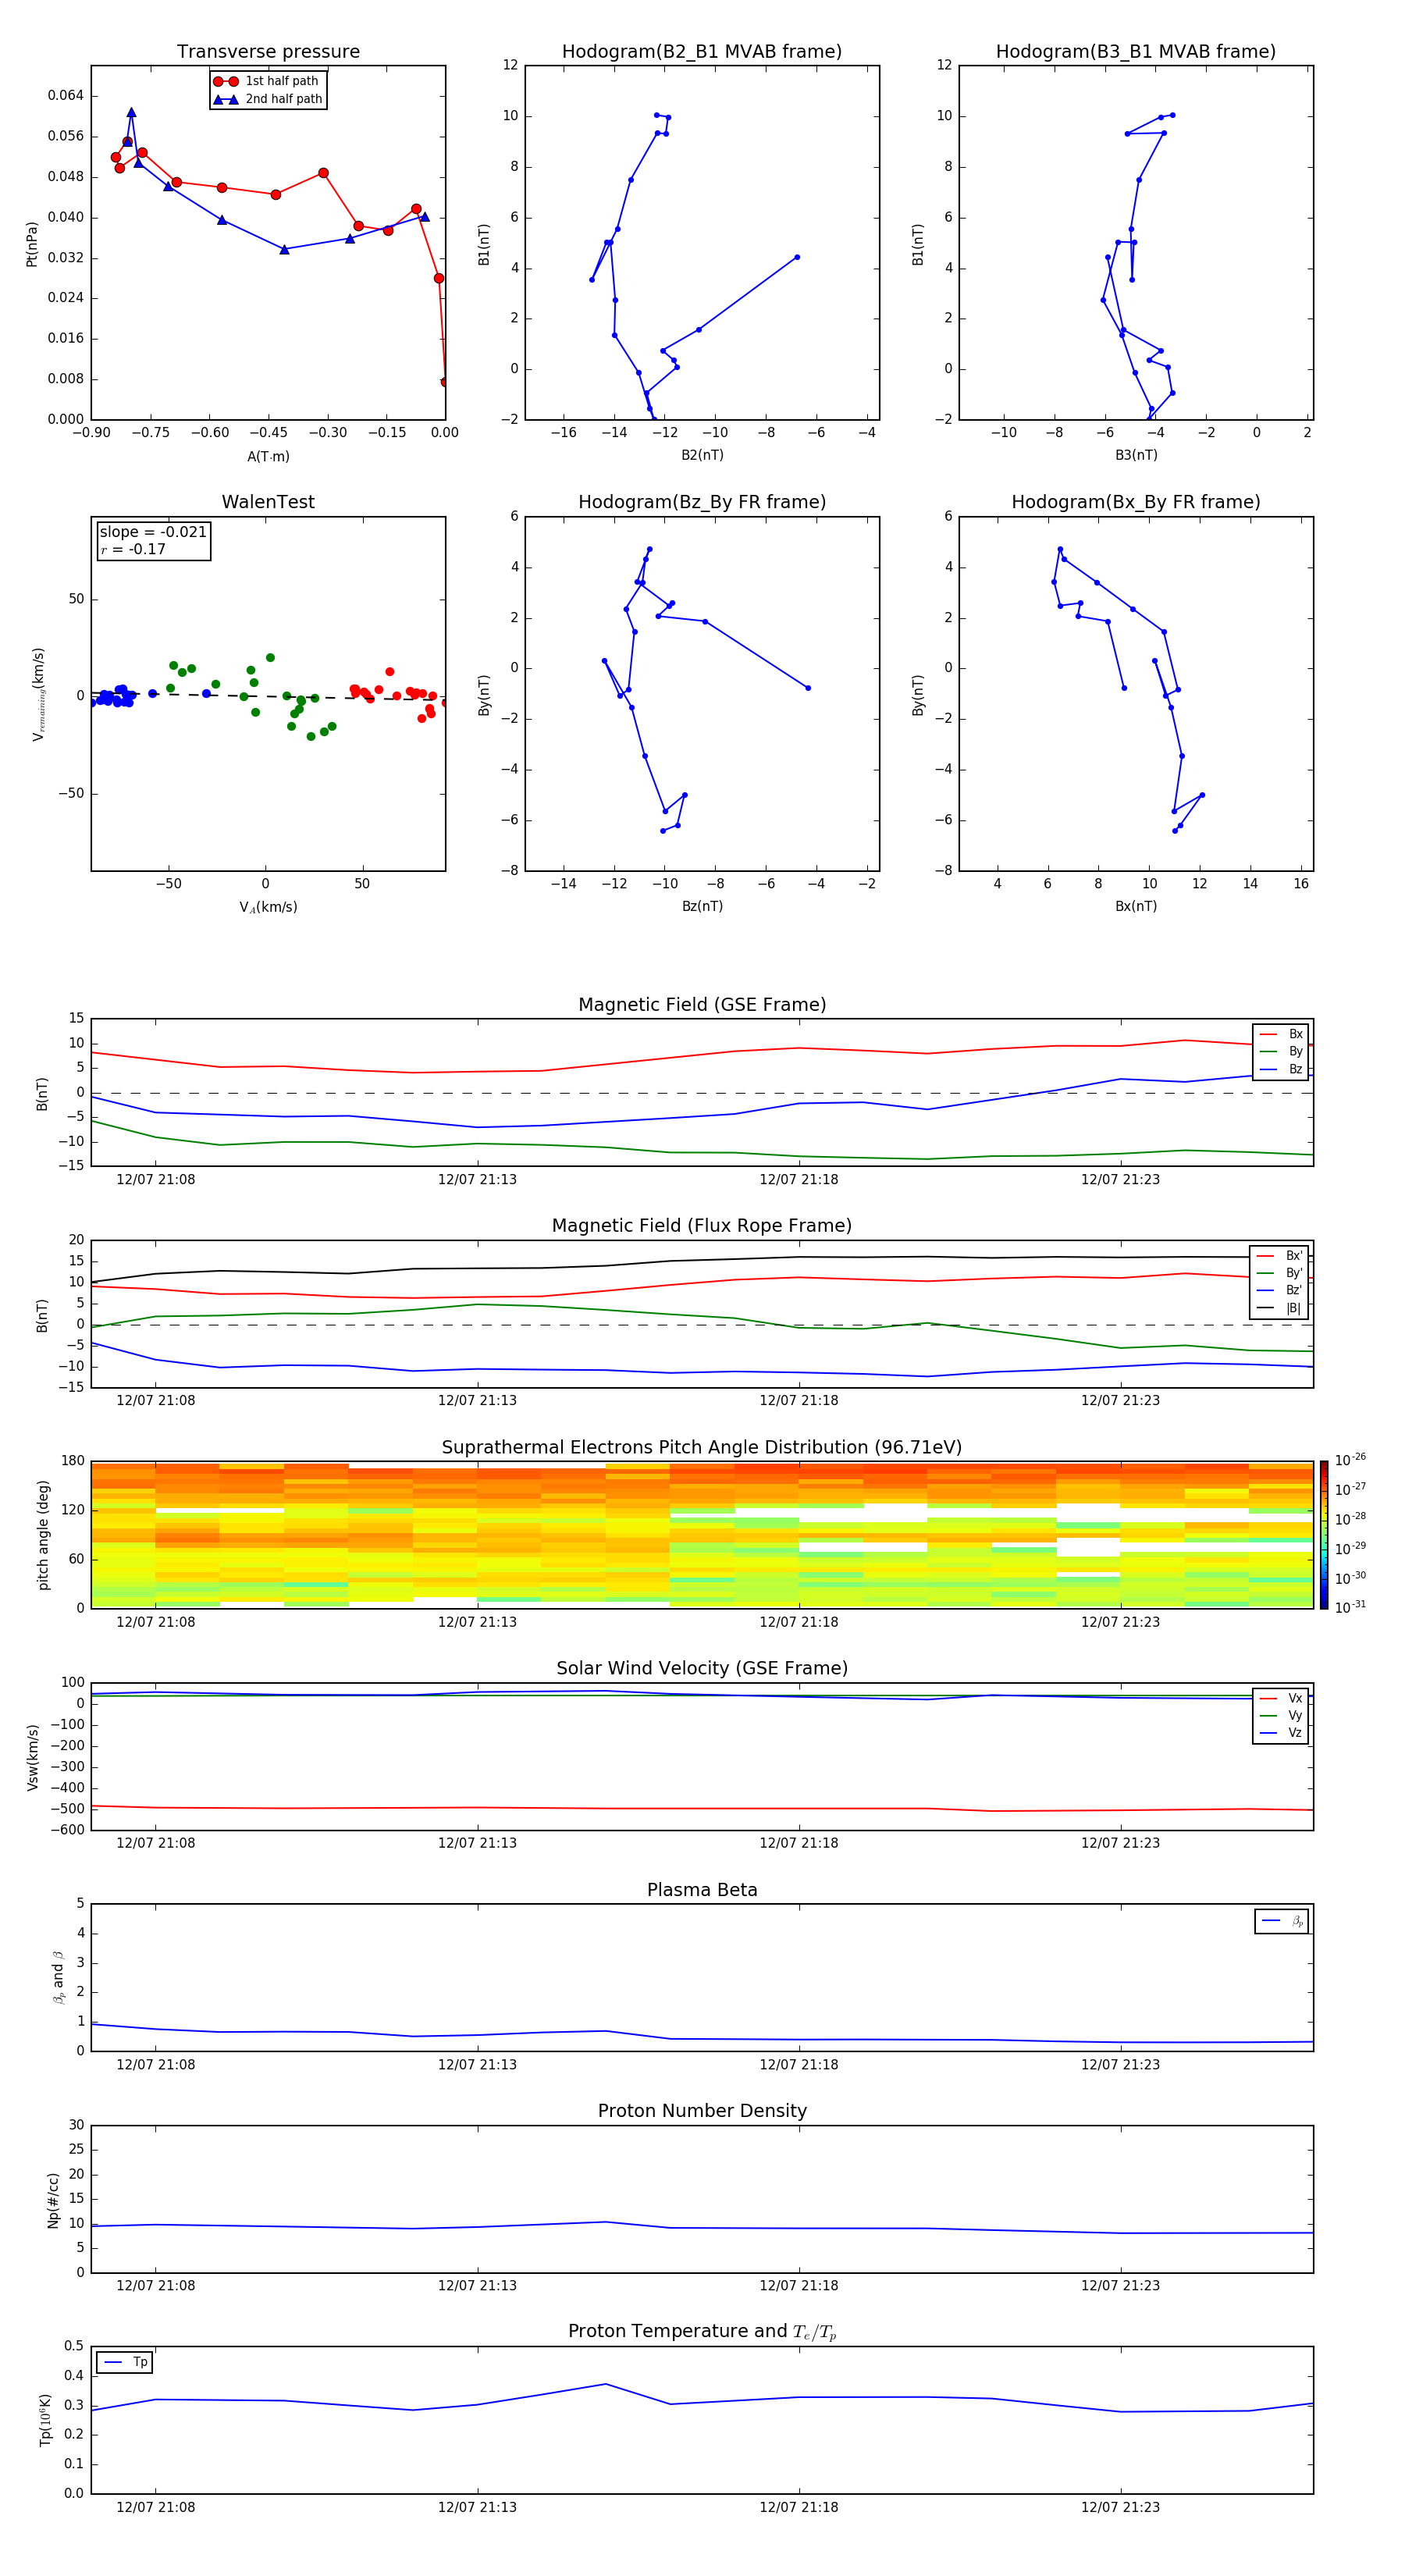Click the last red circle in the transverse pressure plot
This screenshot has width=1405, height=2576.
443,382
